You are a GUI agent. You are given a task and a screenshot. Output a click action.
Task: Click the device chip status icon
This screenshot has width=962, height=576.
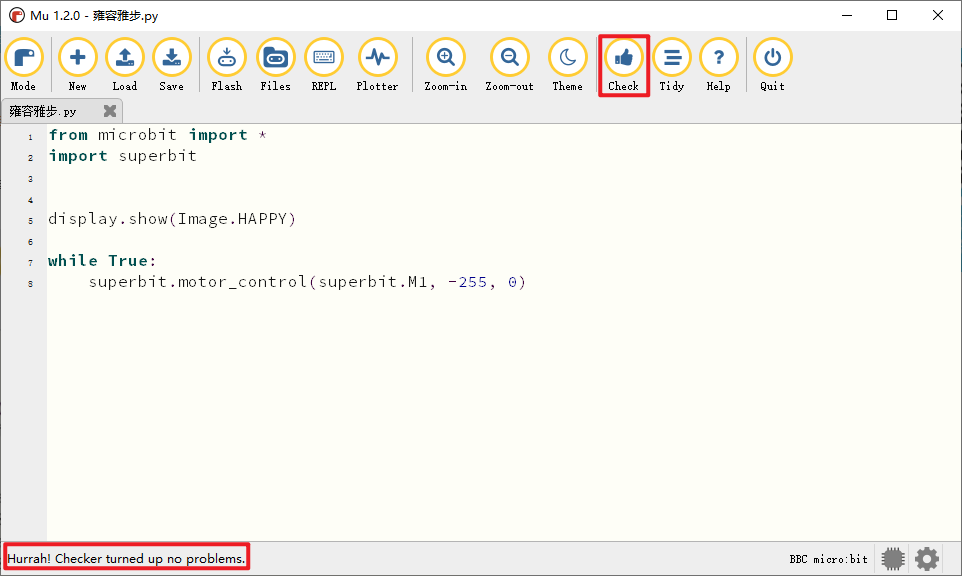(893, 559)
